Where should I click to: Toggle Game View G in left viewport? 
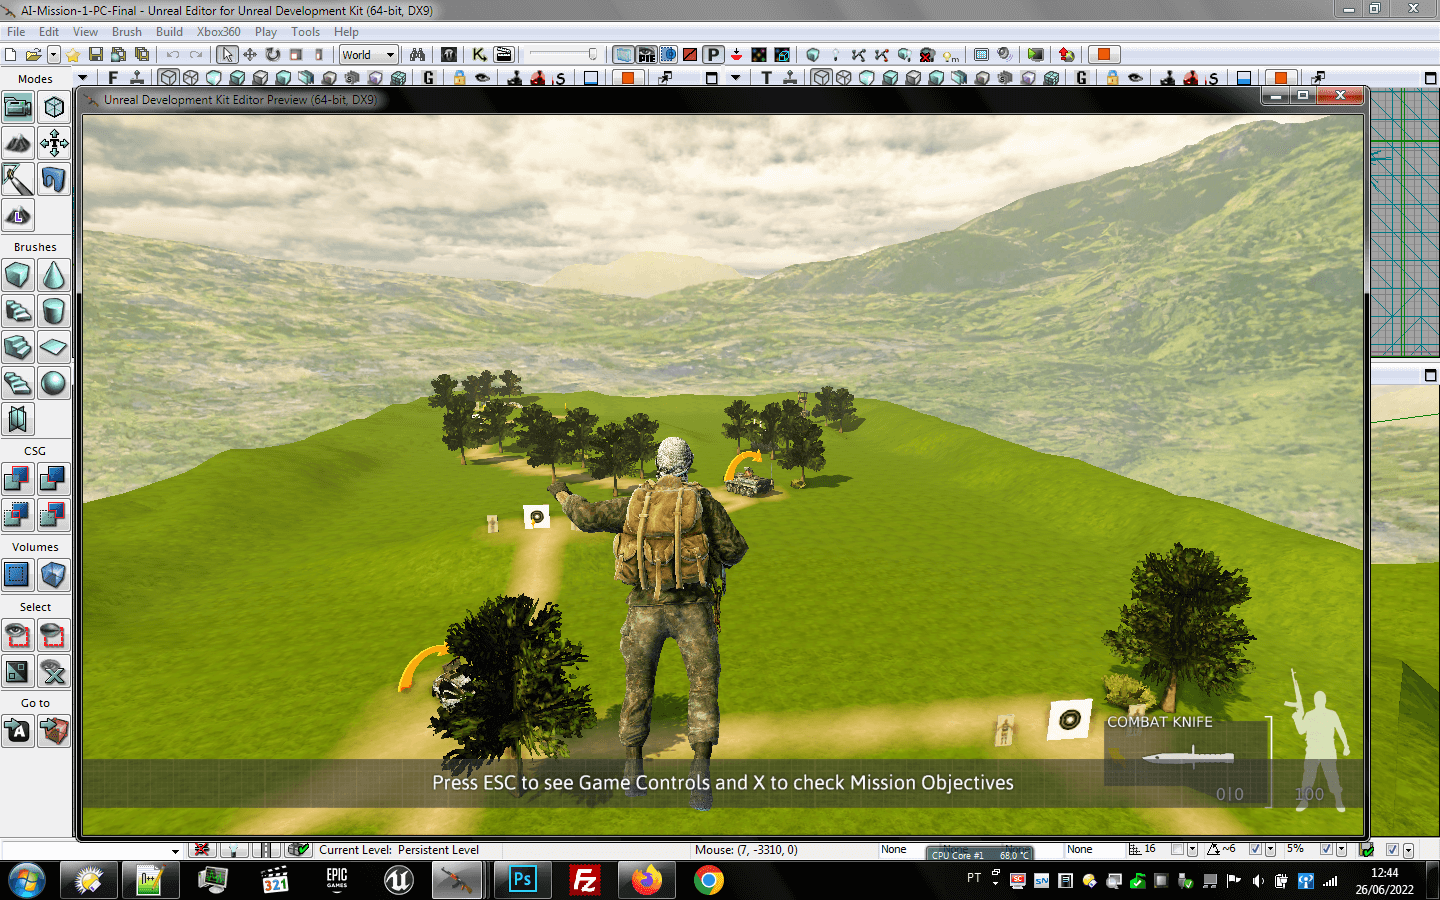pos(429,78)
